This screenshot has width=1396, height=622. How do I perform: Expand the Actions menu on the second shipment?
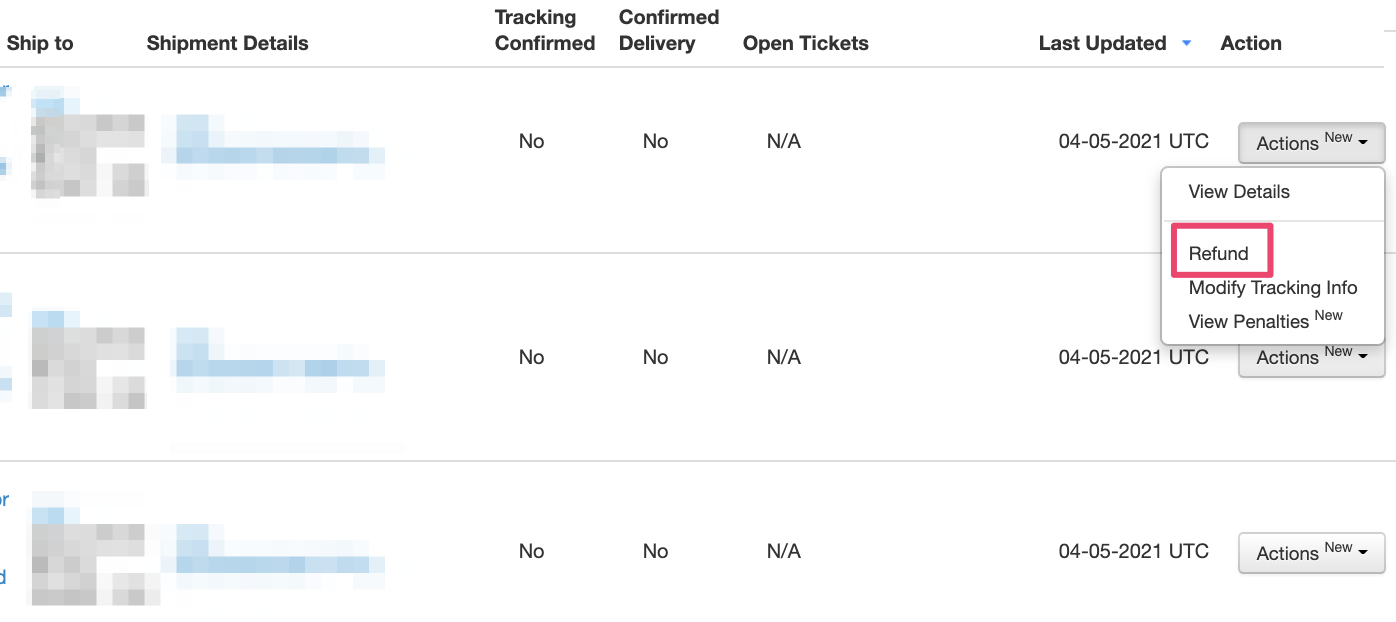[1311, 357]
